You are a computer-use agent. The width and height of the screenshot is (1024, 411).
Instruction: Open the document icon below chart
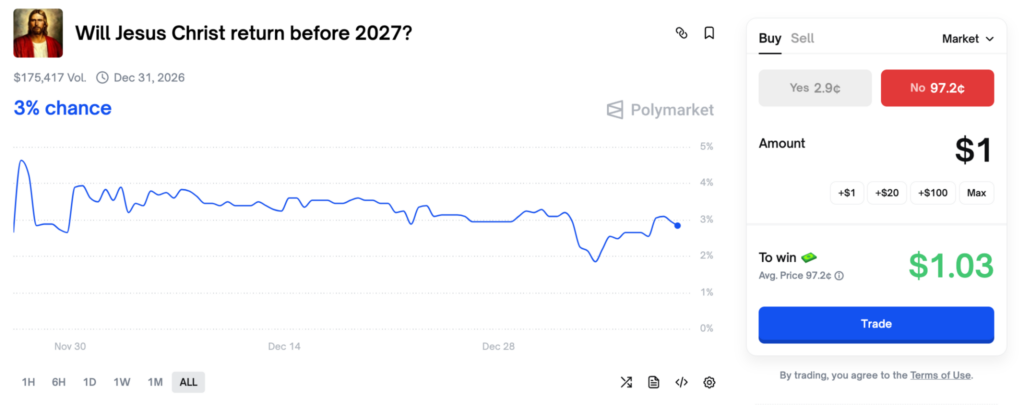[x=654, y=382]
